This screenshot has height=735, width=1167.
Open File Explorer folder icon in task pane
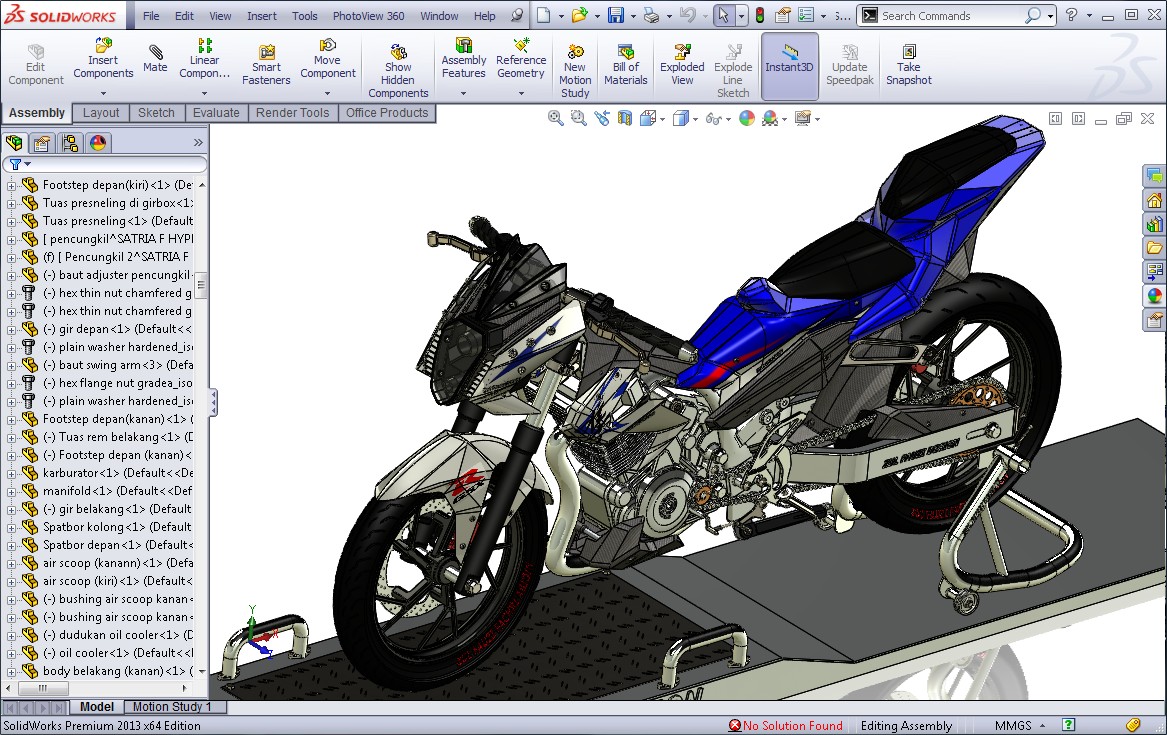click(x=1154, y=248)
